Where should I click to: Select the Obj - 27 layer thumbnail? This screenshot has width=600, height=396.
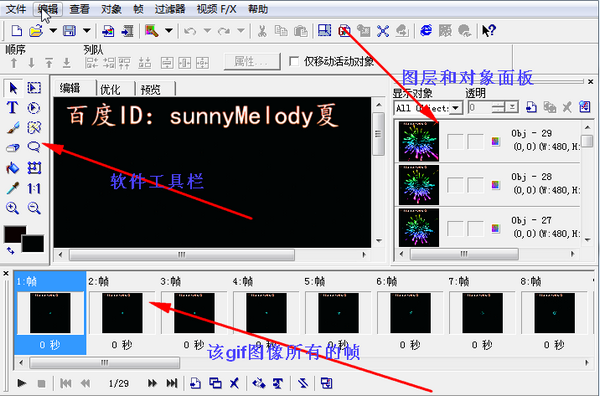[419, 228]
